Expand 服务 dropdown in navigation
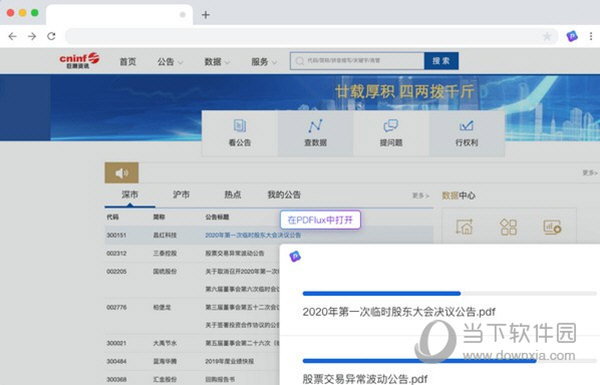 pyautogui.click(x=264, y=62)
